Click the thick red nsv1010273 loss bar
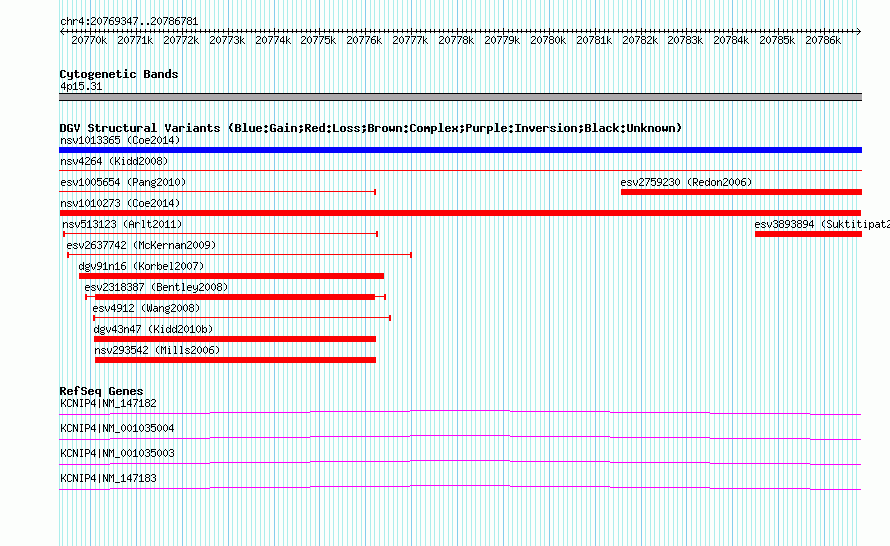The height and width of the screenshot is (546, 890). pos(460,213)
